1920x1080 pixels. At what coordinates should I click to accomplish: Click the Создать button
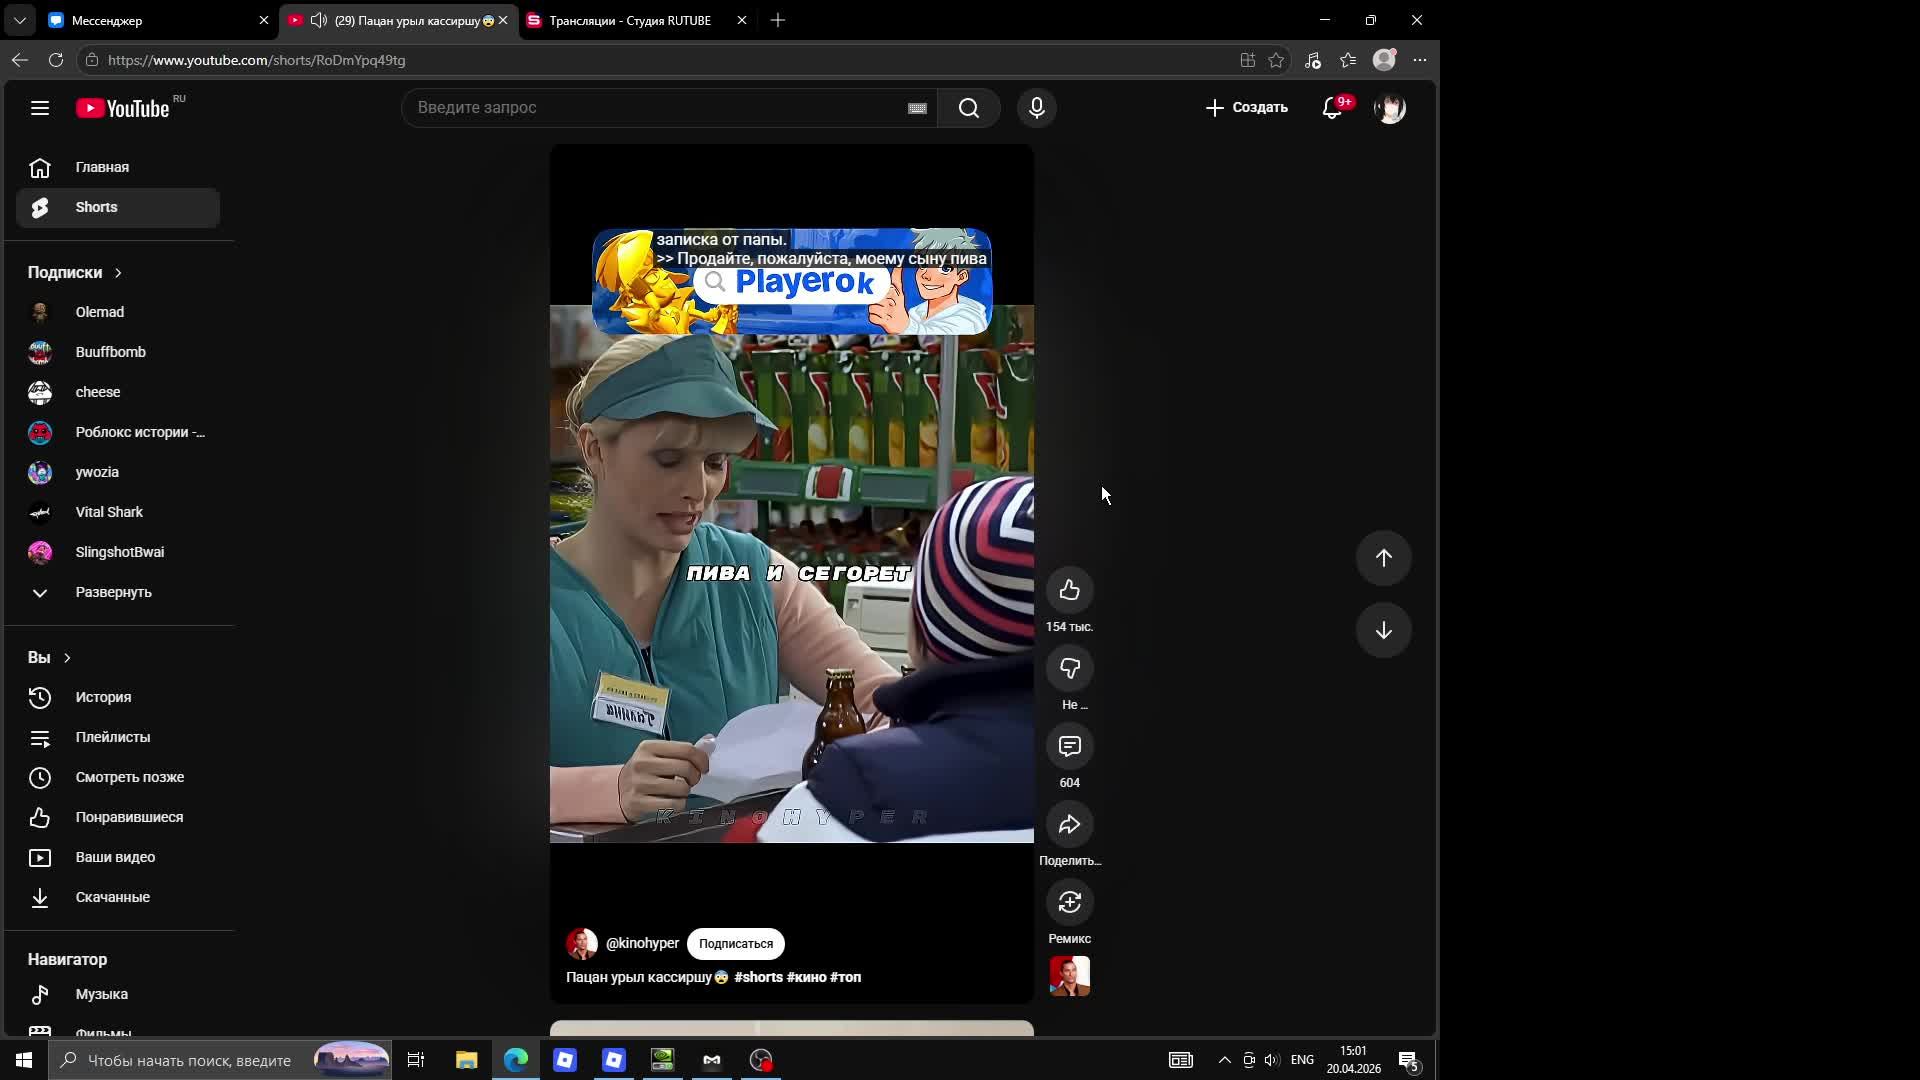tap(1246, 108)
